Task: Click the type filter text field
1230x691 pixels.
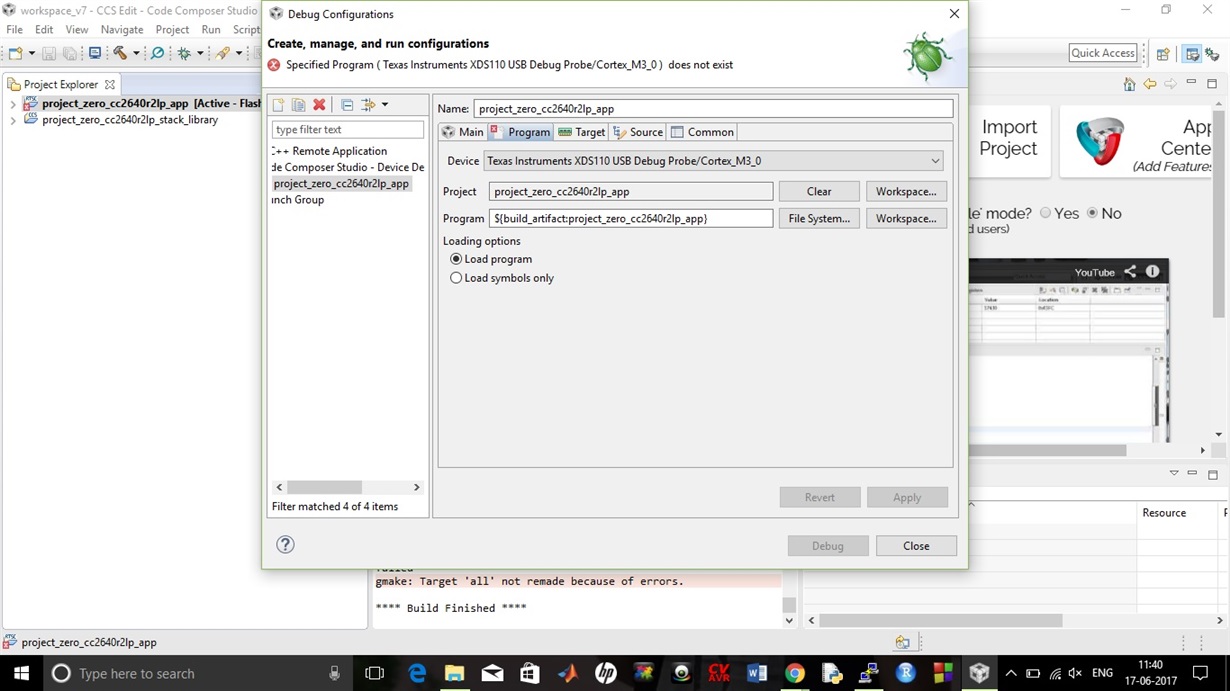Action: (348, 130)
